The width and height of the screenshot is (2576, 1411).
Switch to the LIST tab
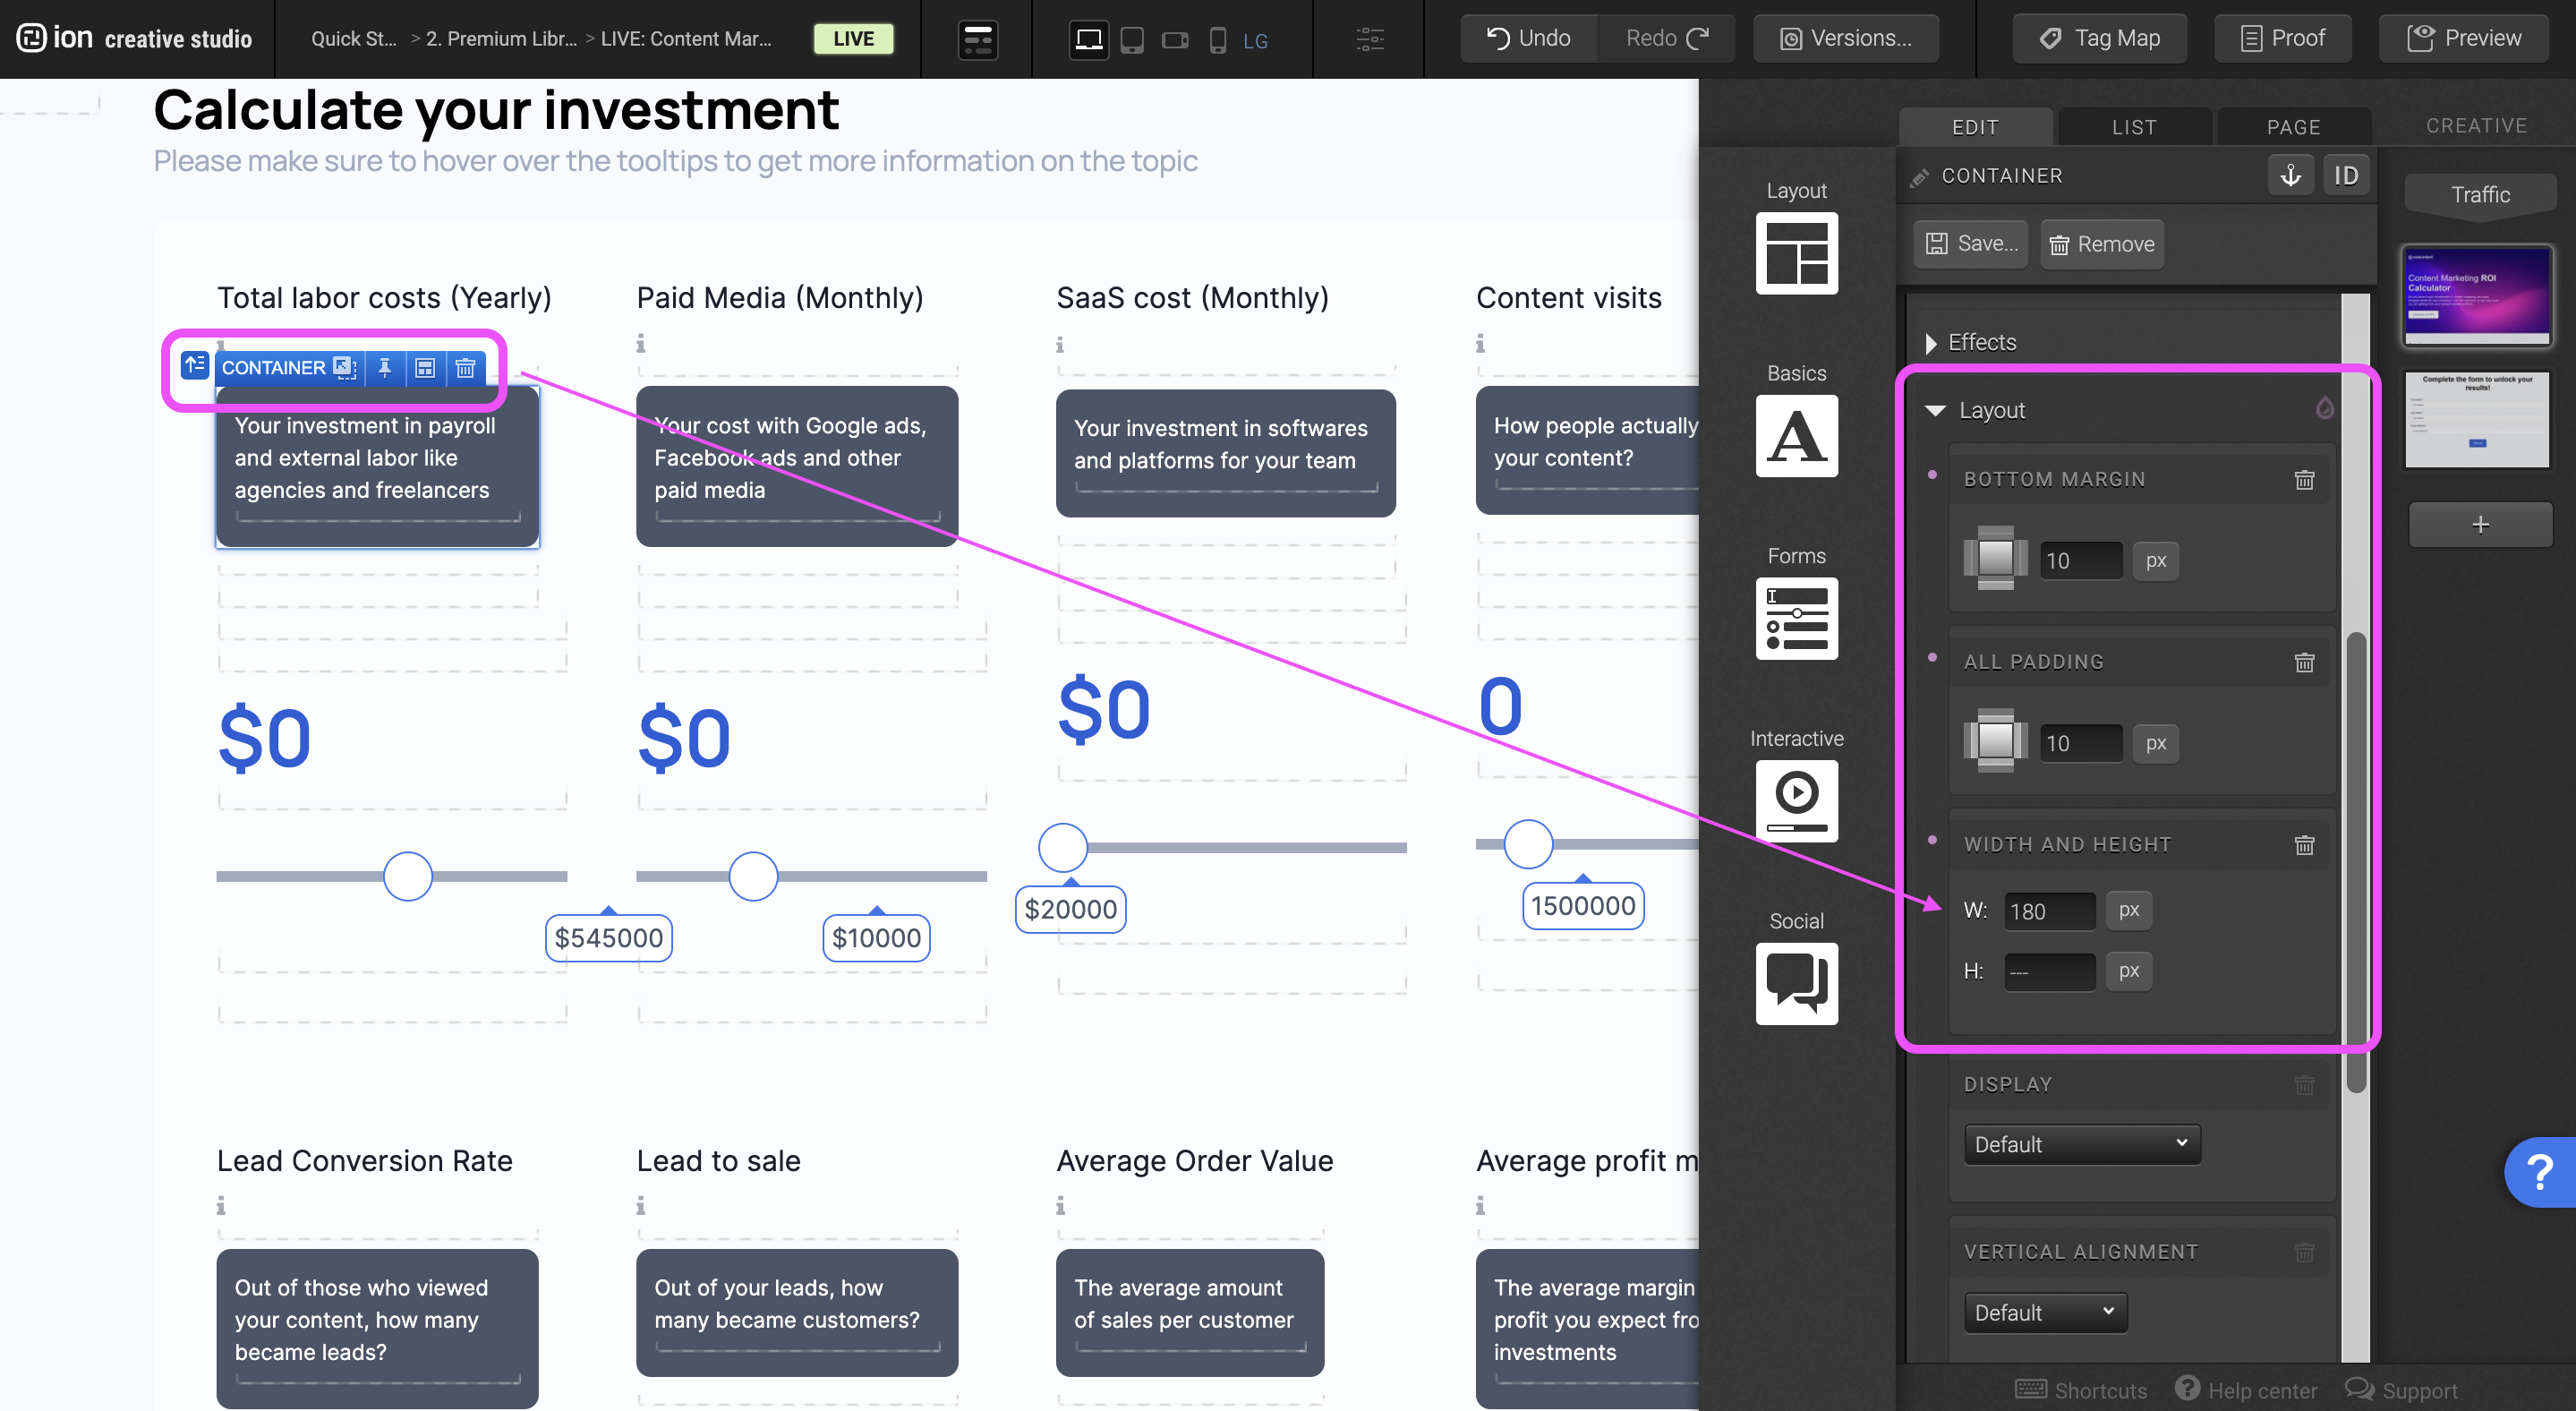(2134, 127)
